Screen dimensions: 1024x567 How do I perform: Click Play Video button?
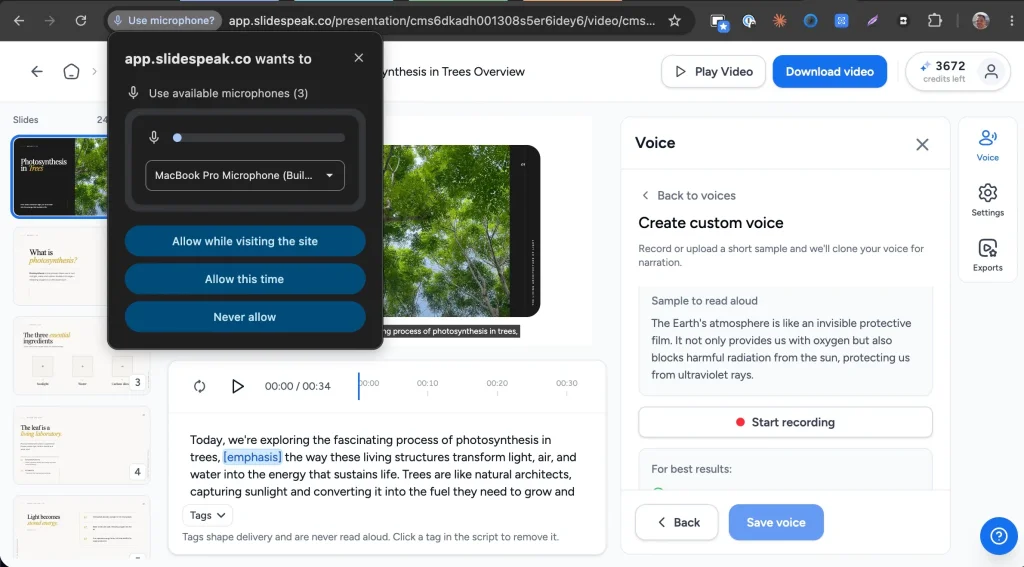713,72
